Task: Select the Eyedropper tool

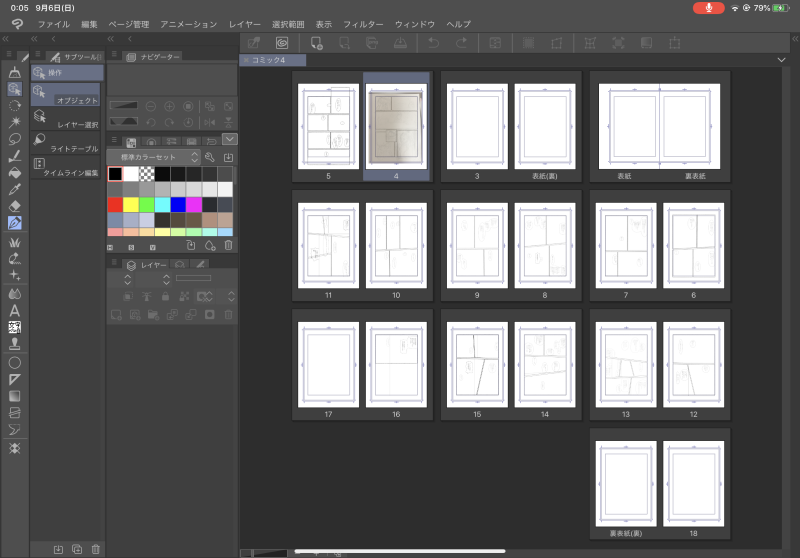Action: pyautogui.click(x=15, y=189)
